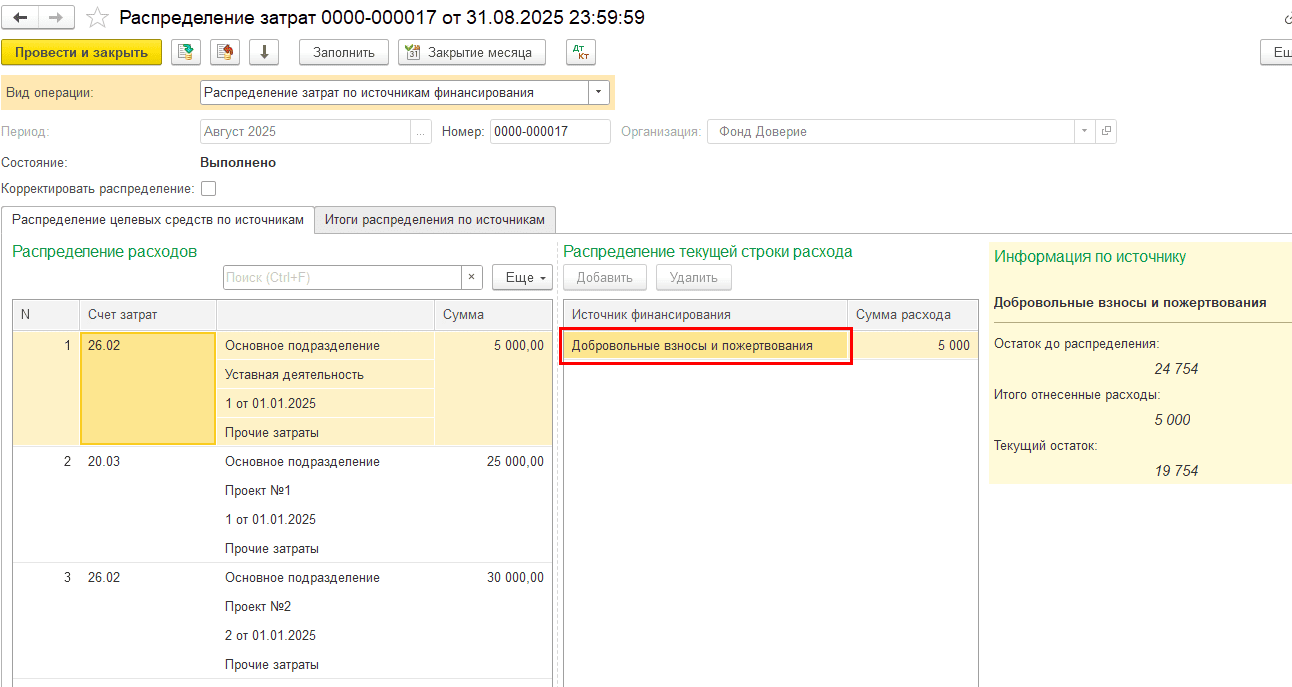Add document to favorites with star
This screenshot has width=1292, height=687.
[x=97, y=18]
